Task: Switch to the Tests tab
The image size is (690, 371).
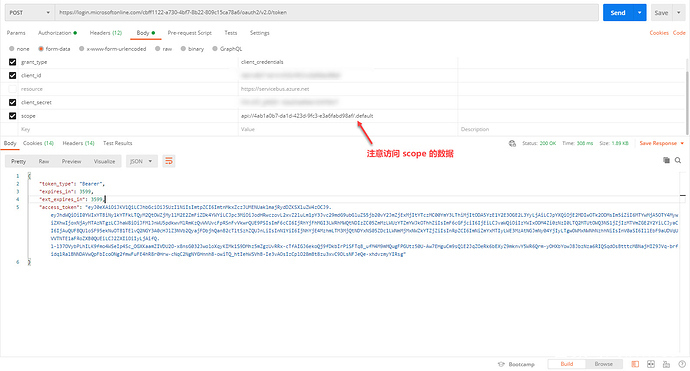Action: [x=231, y=33]
